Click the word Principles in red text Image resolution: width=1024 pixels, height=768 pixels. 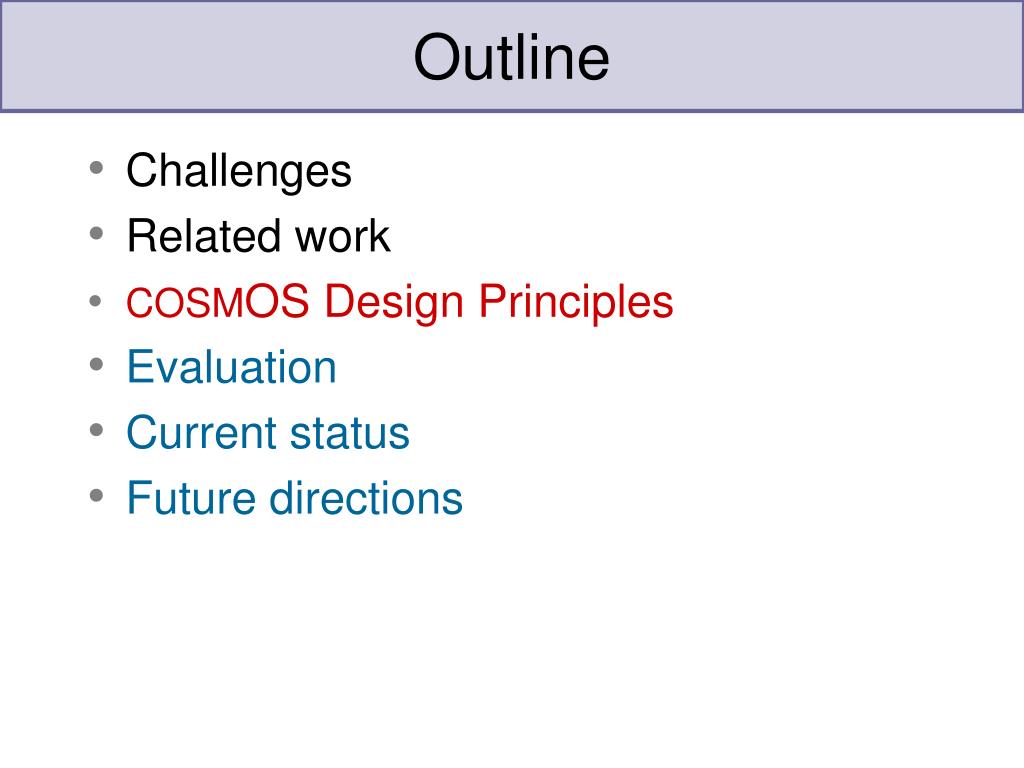[x=576, y=303]
